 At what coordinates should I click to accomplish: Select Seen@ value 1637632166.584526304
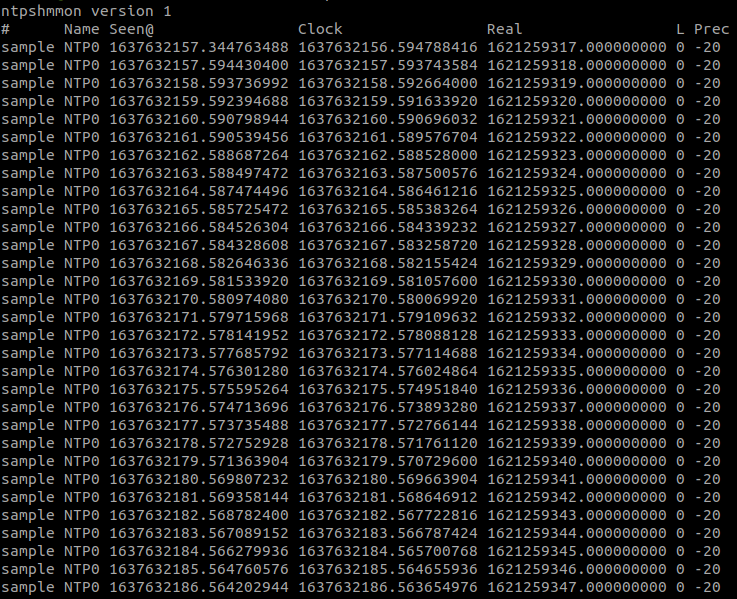(199, 227)
